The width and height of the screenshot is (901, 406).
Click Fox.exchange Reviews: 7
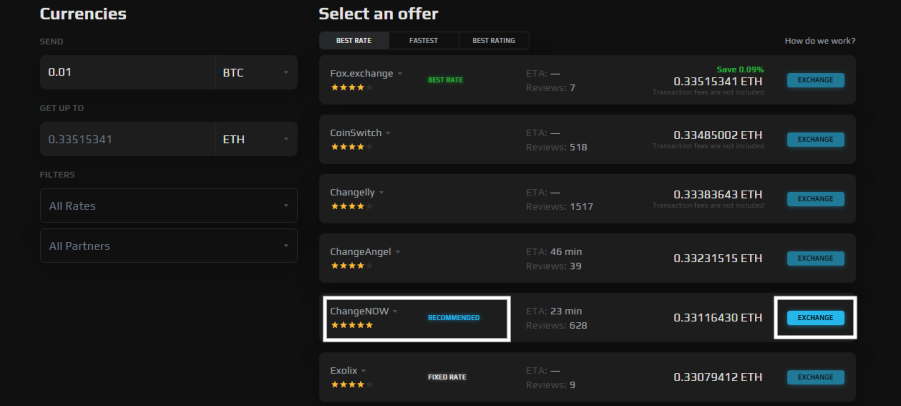(550, 88)
